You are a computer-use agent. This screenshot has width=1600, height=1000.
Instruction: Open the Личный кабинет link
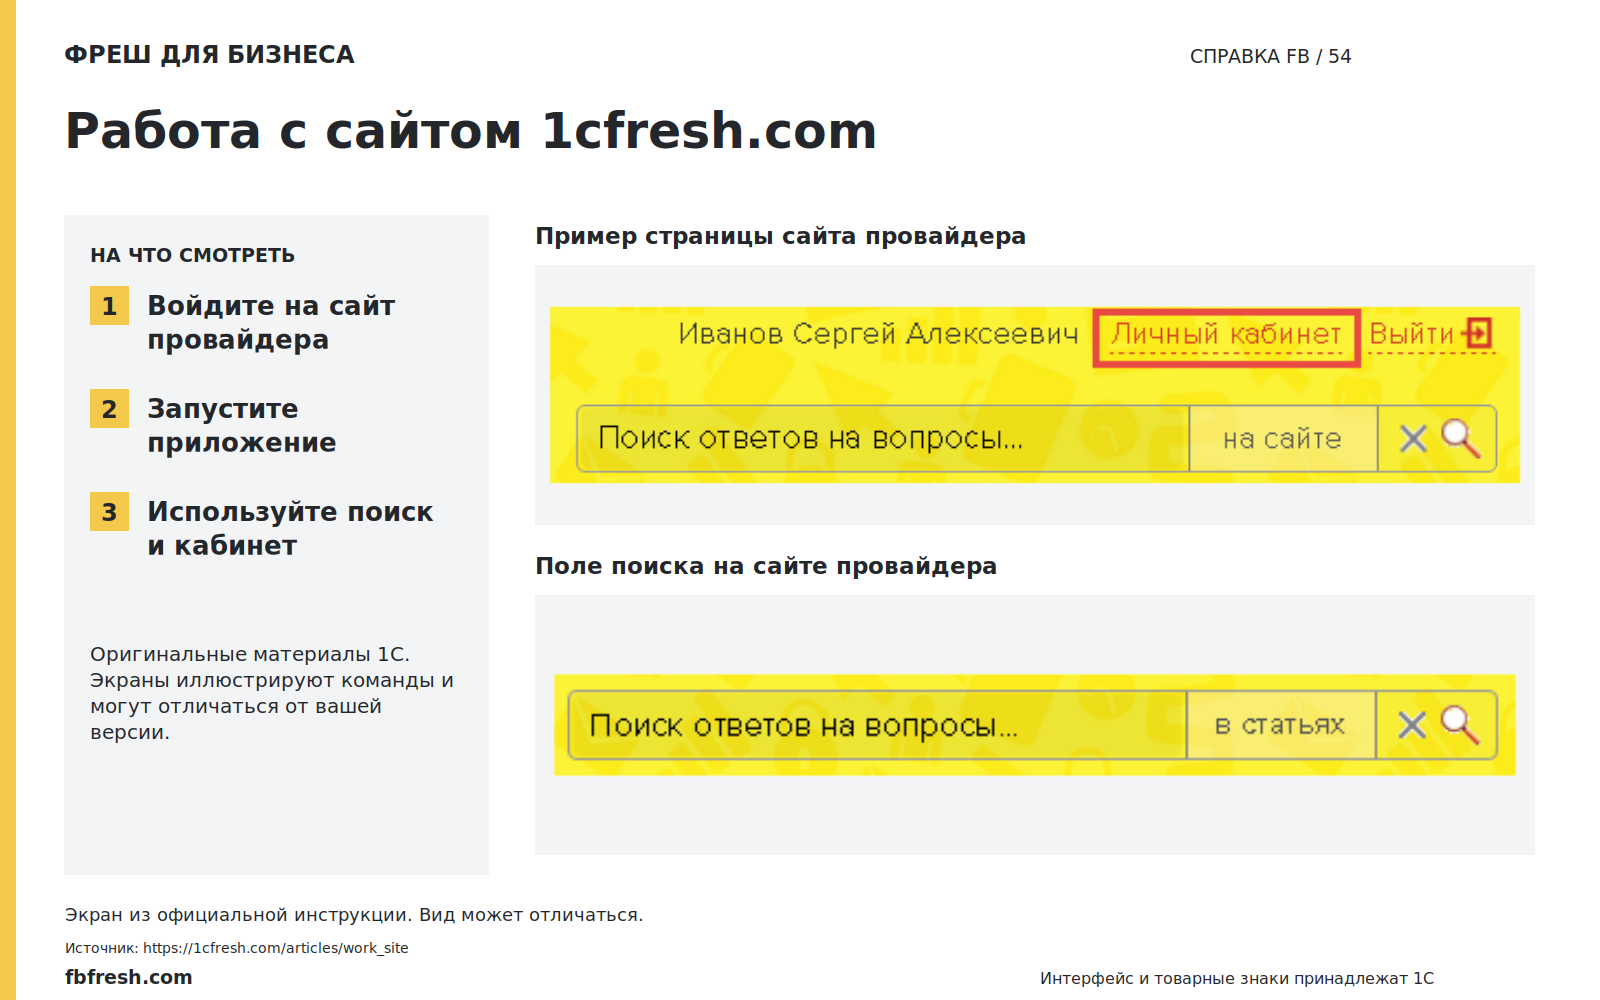pos(1226,335)
